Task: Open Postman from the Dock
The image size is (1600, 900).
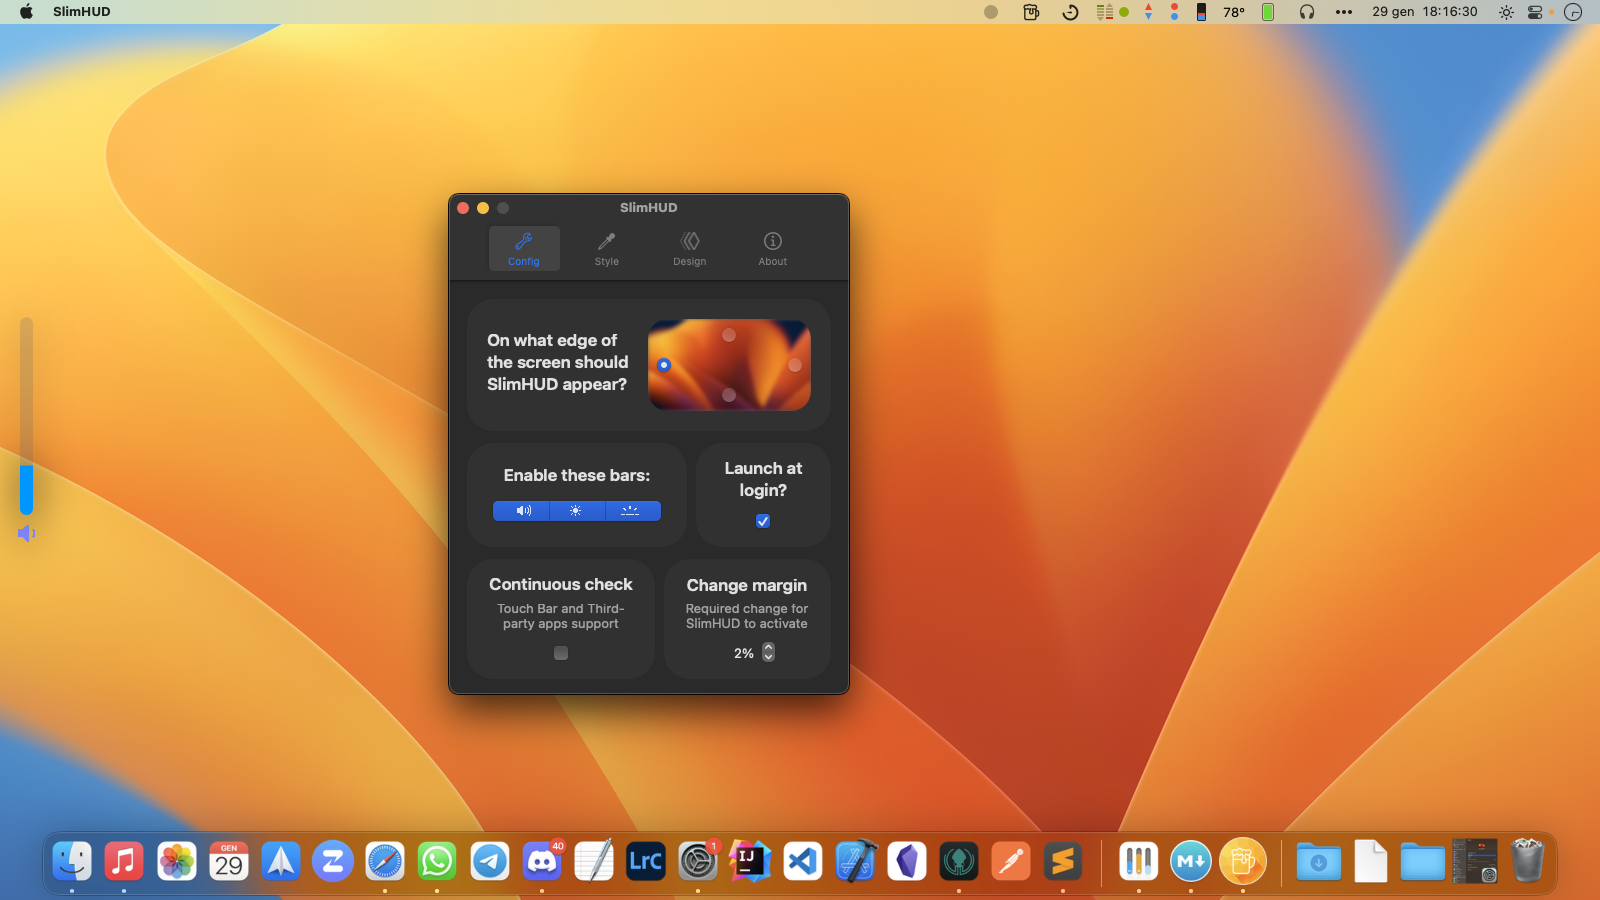Action: [1011, 861]
